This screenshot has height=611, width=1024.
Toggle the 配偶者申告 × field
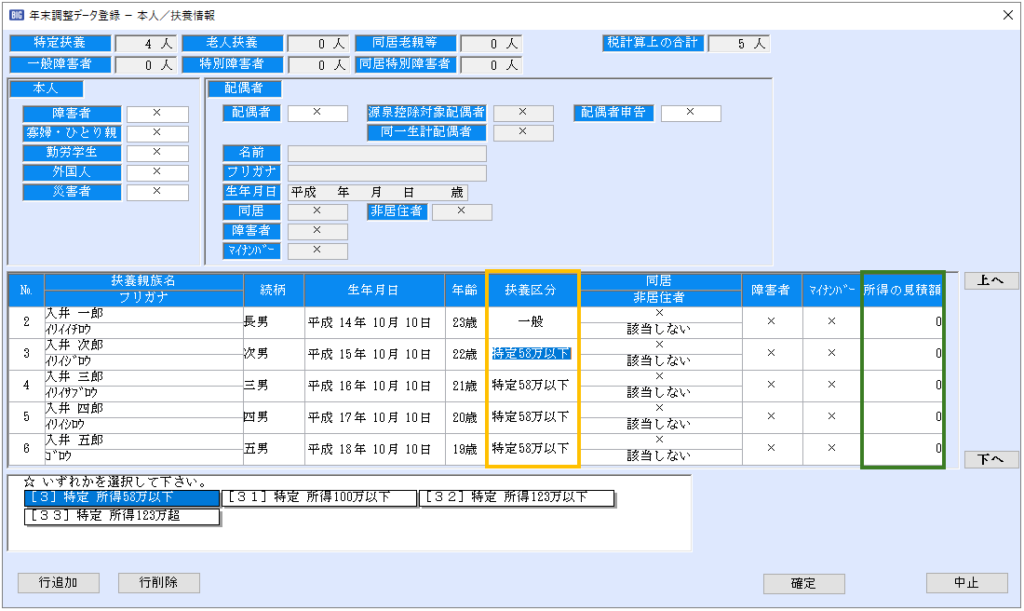pyautogui.click(x=690, y=113)
